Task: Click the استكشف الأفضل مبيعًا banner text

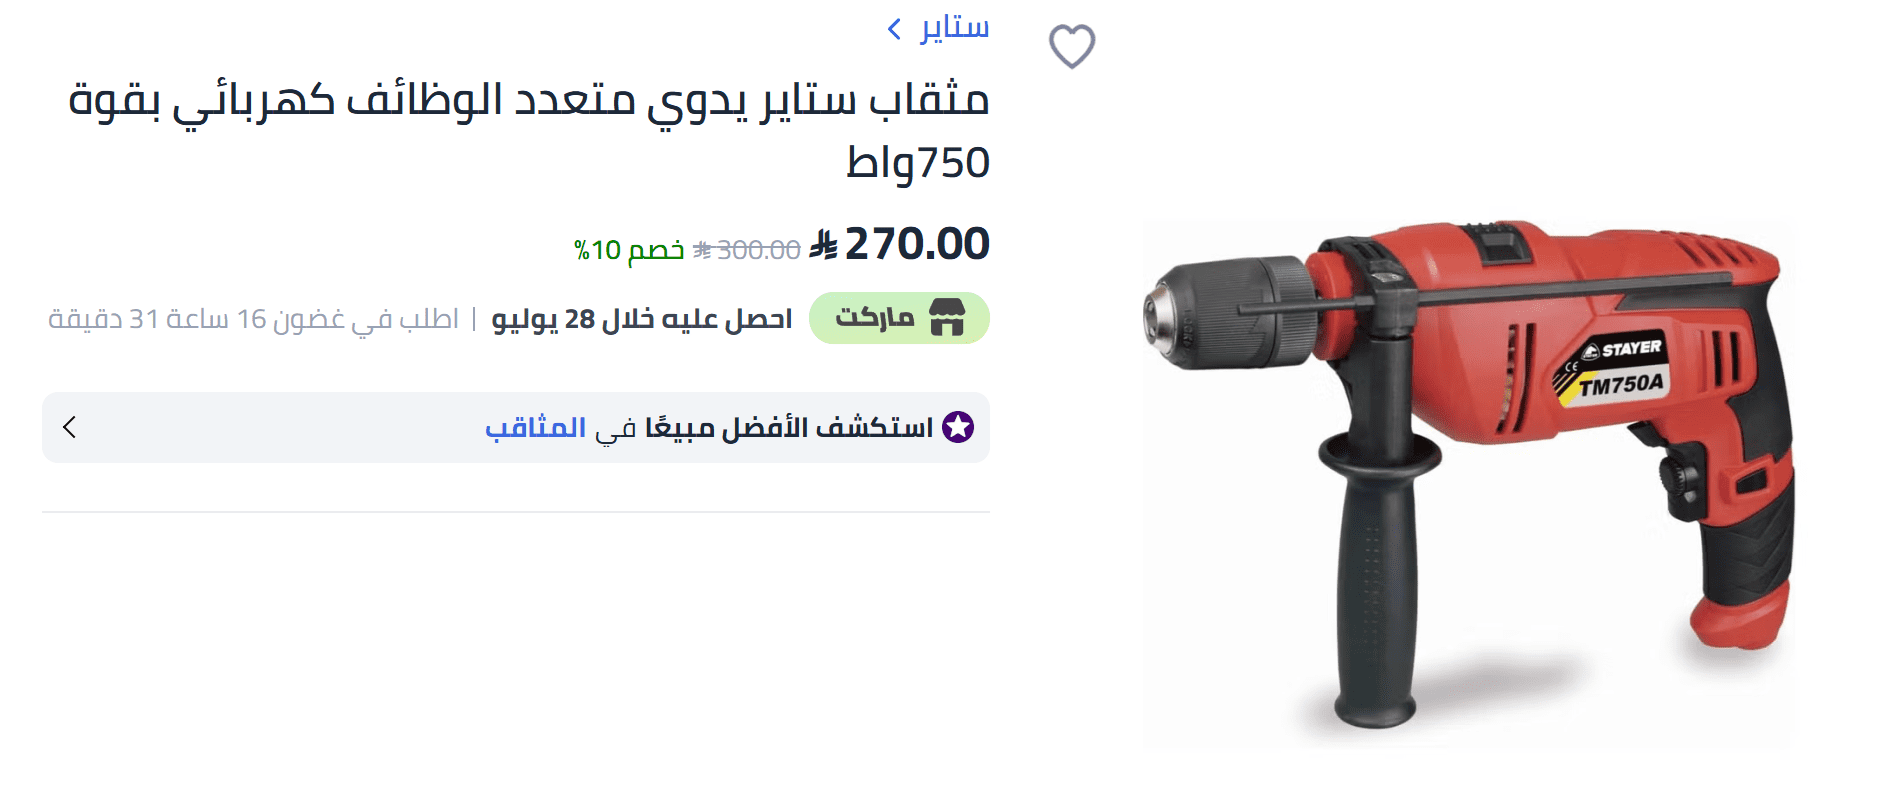Action: point(789,428)
